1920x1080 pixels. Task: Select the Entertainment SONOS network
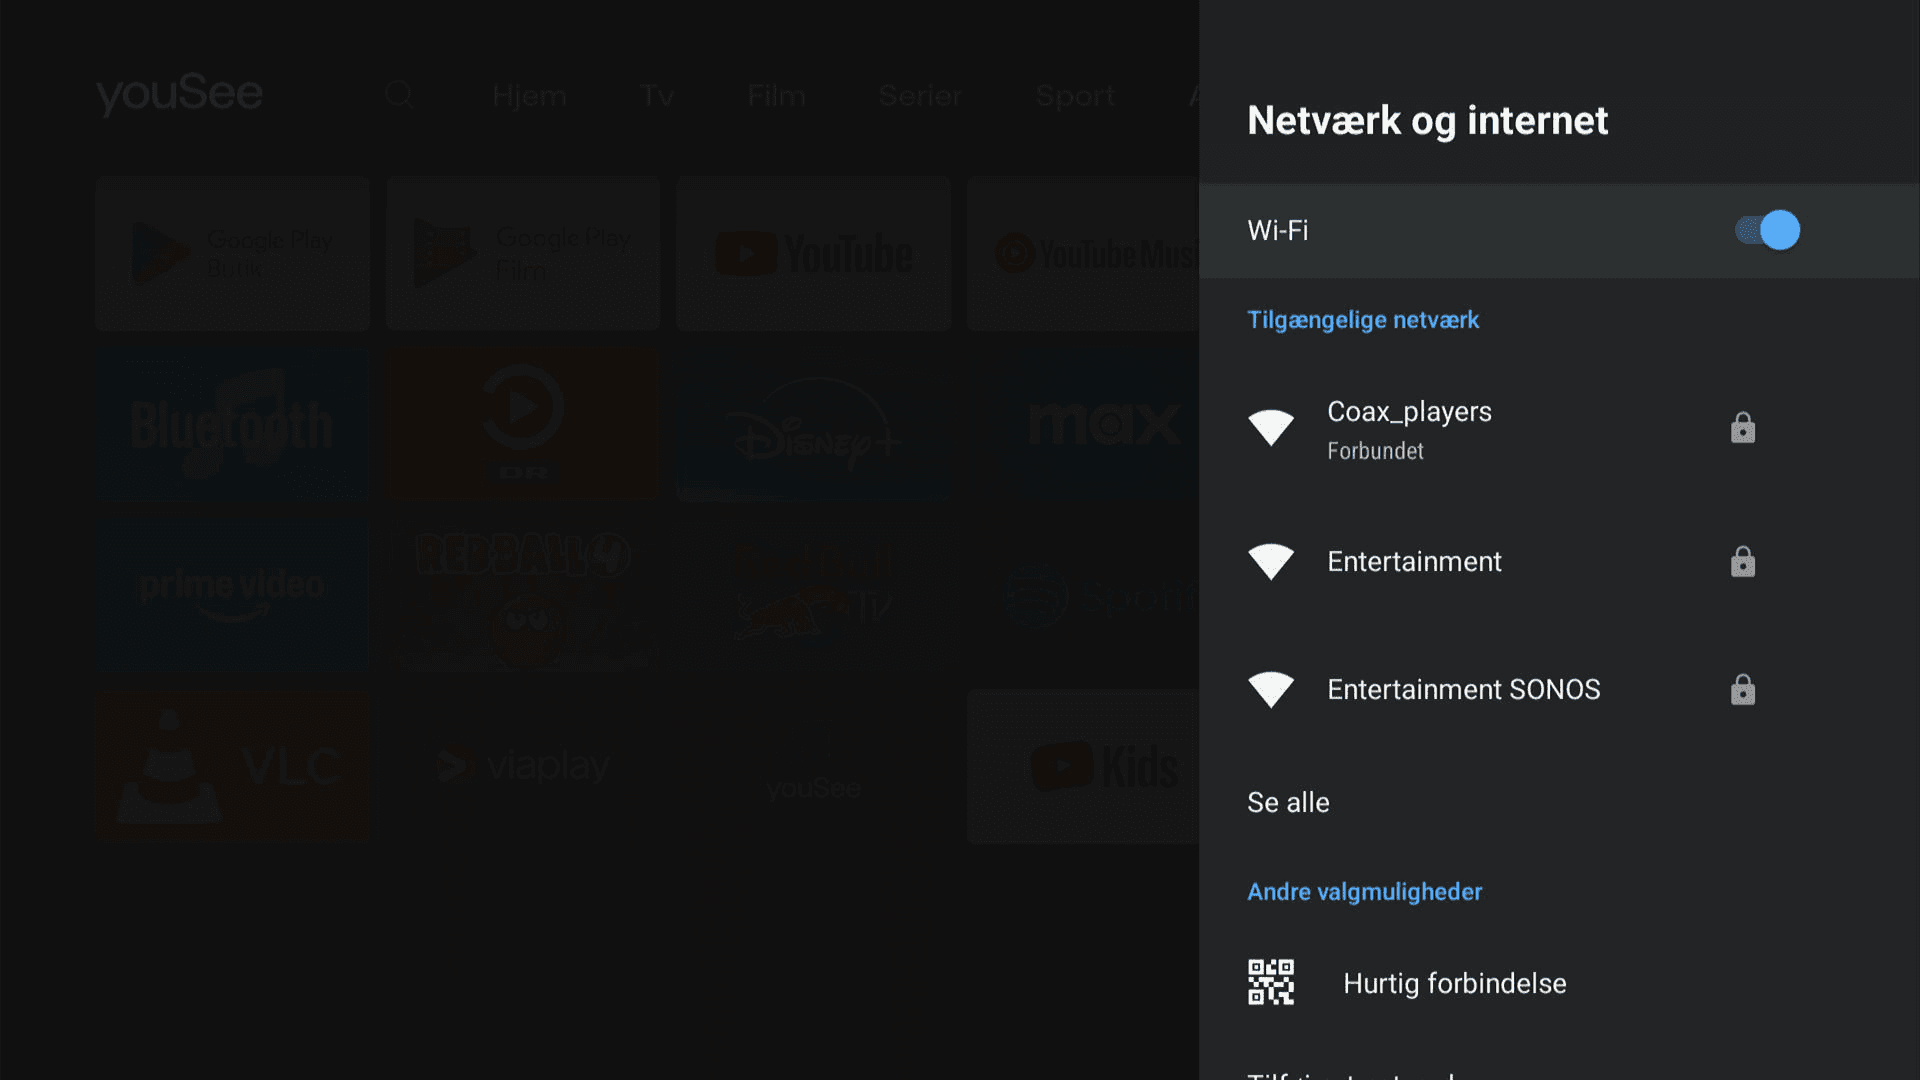click(1463, 689)
